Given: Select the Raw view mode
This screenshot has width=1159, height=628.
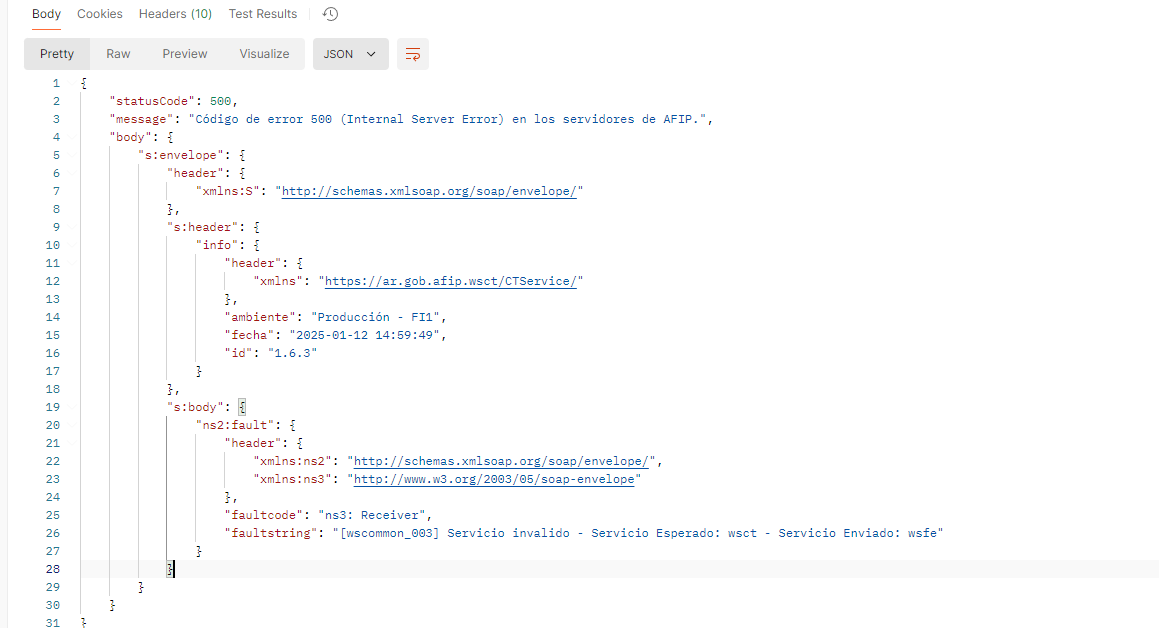Looking at the screenshot, I should [118, 54].
